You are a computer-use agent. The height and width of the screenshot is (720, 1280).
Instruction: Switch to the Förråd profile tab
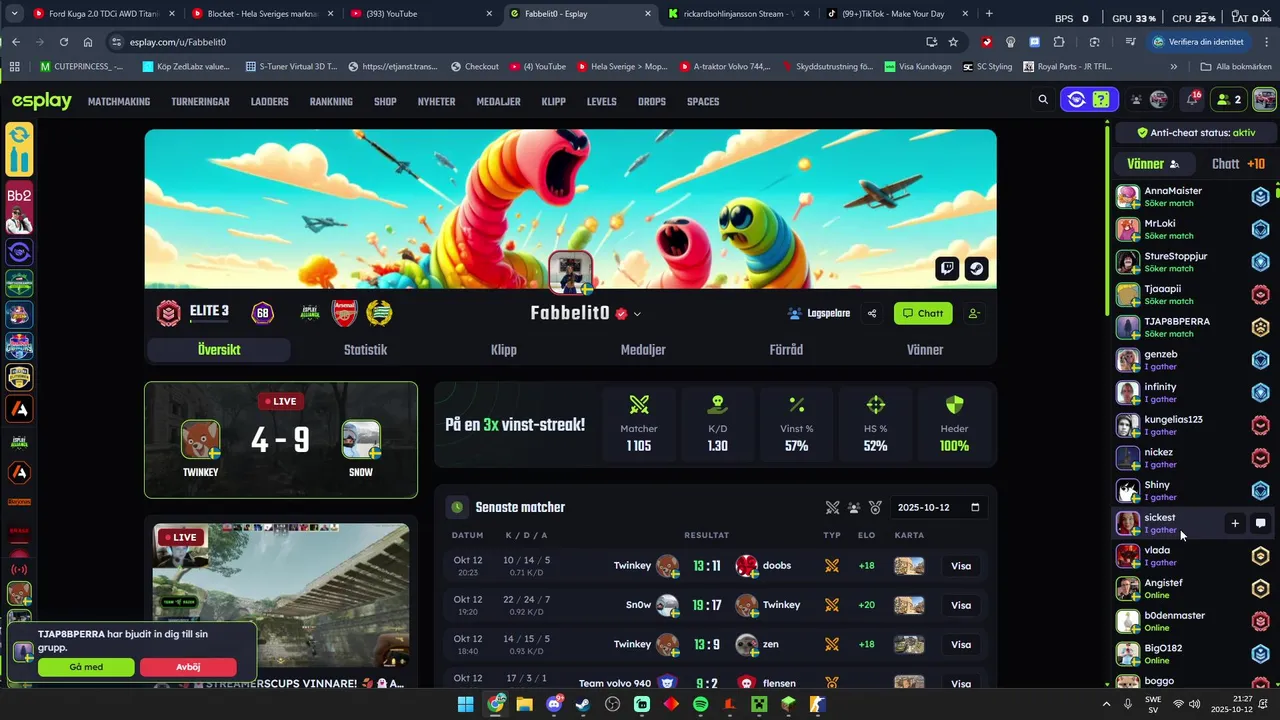786,350
